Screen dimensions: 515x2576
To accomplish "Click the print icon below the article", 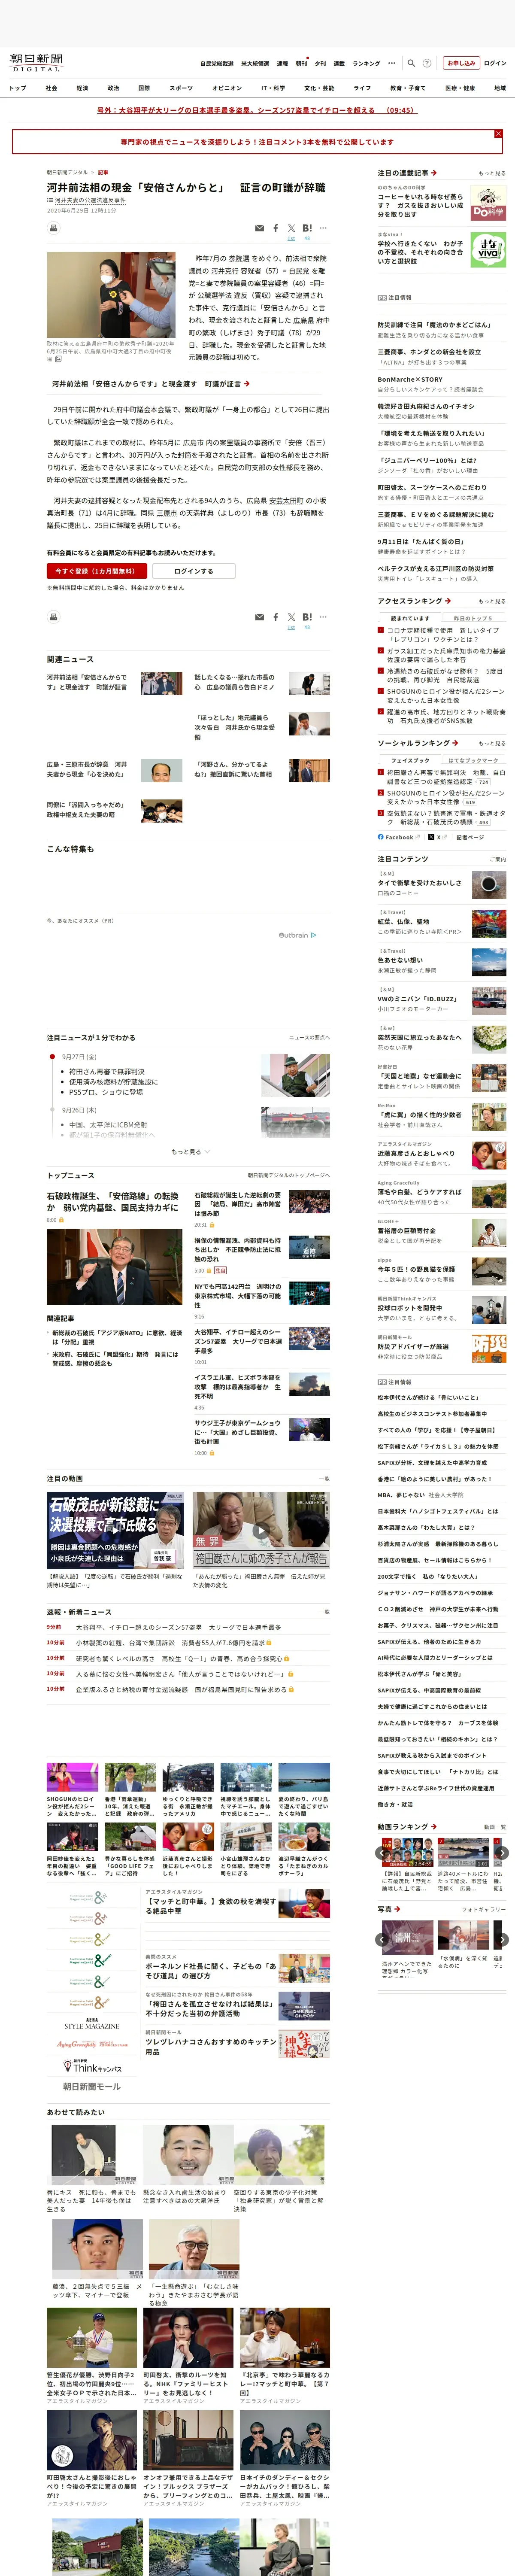I will tap(54, 617).
